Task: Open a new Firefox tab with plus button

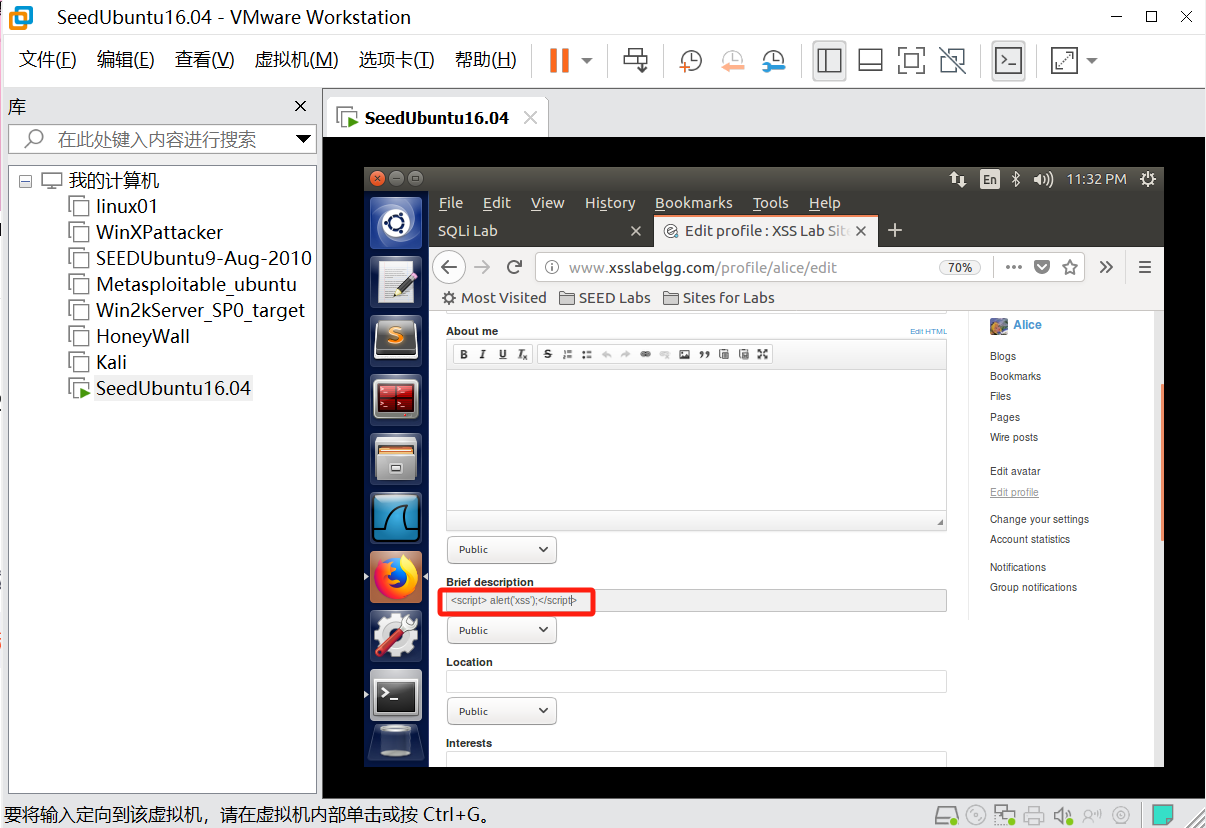Action: point(895,231)
